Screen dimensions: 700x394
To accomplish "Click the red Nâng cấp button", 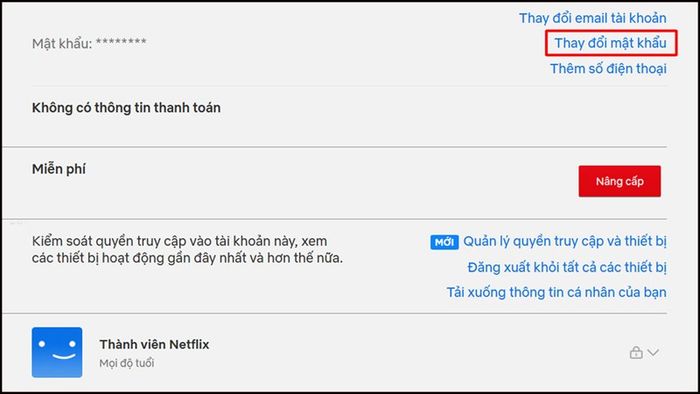I will (620, 181).
